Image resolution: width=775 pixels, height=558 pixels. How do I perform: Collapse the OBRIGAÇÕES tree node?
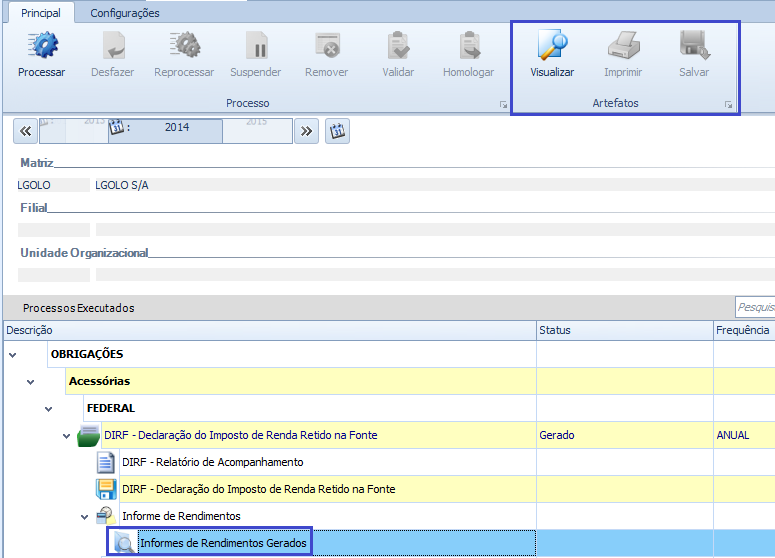tap(12, 354)
